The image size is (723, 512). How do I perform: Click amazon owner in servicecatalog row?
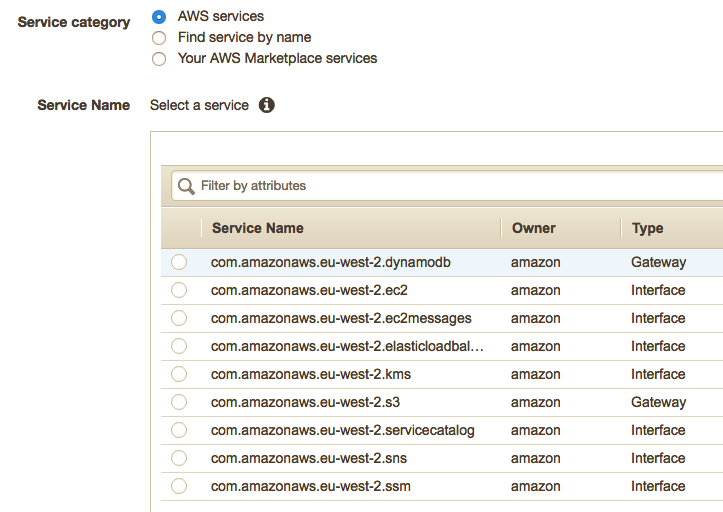[x=536, y=430]
